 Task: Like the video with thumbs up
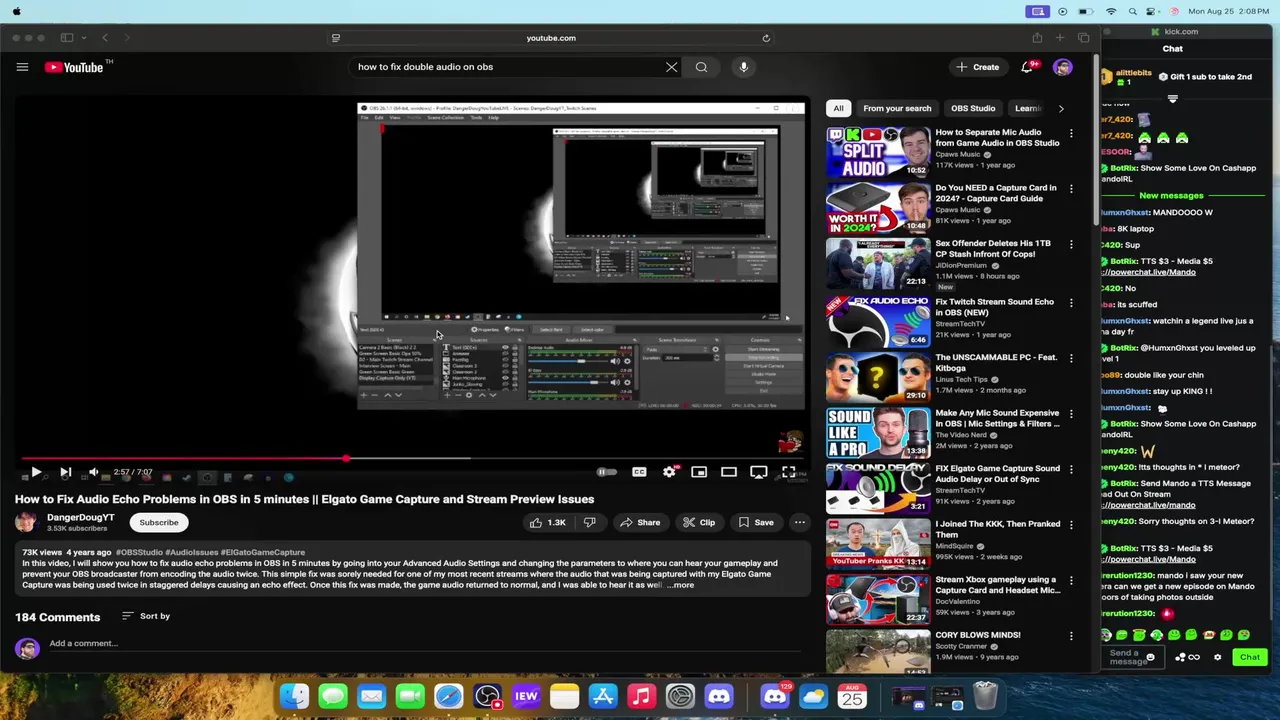tap(548, 522)
